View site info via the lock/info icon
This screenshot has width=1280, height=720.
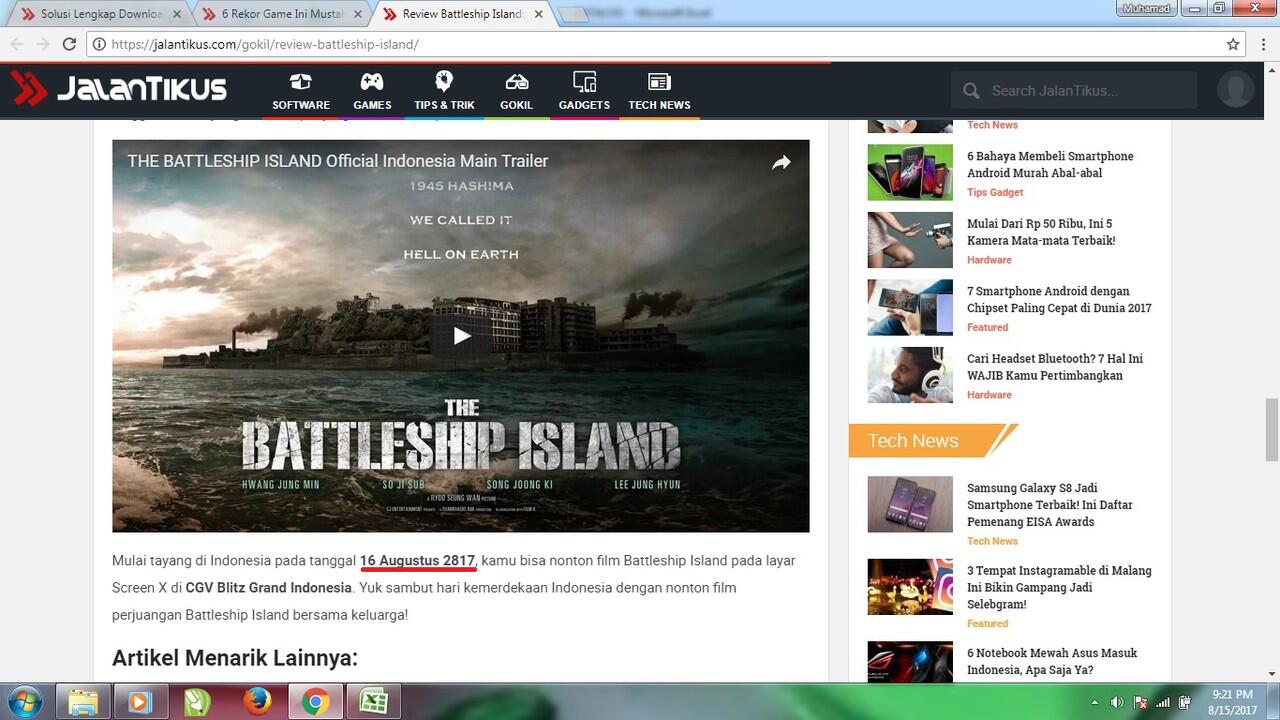[x=99, y=44]
